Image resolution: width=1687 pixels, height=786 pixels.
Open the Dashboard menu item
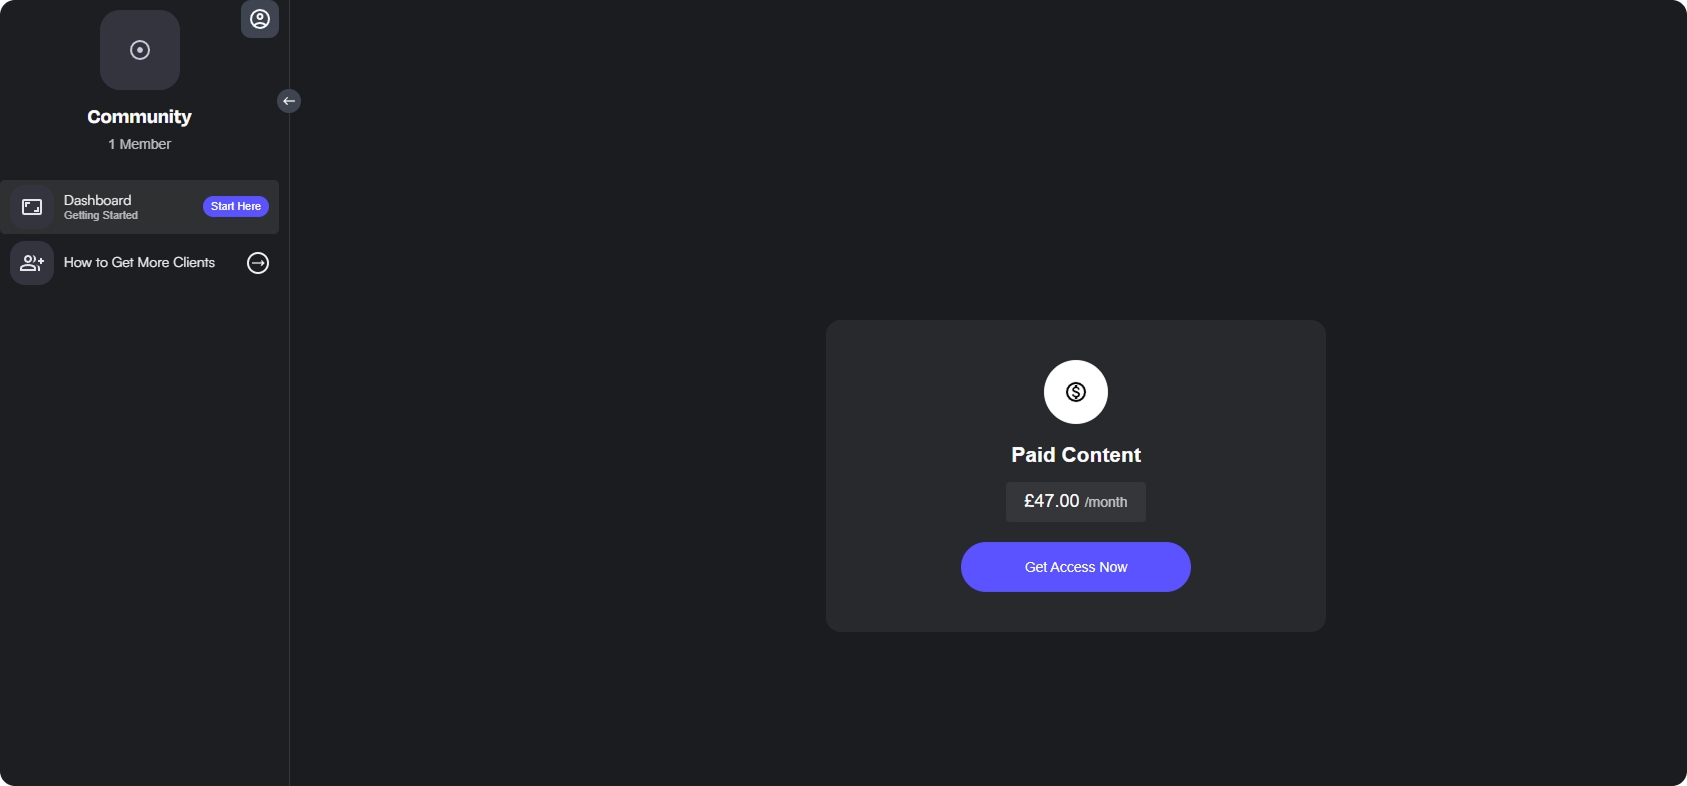140,207
